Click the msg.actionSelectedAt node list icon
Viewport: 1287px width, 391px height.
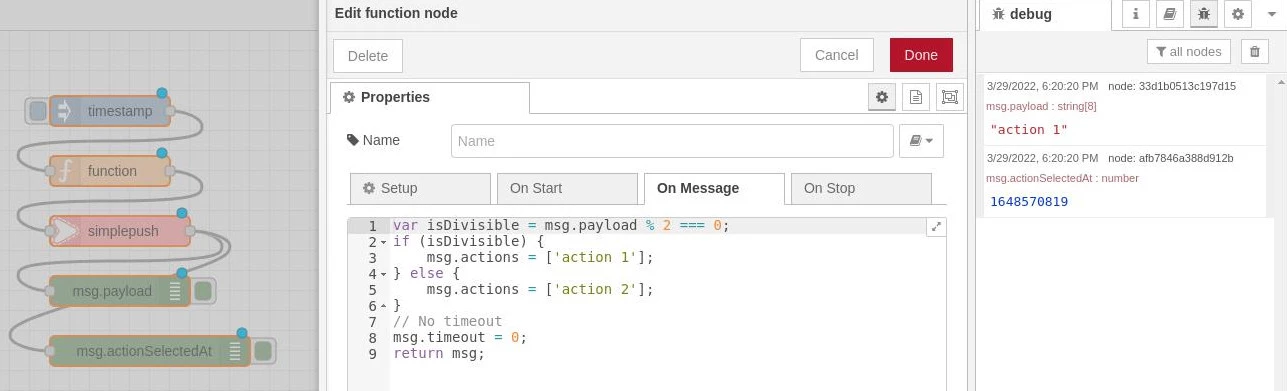click(x=235, y=351)
